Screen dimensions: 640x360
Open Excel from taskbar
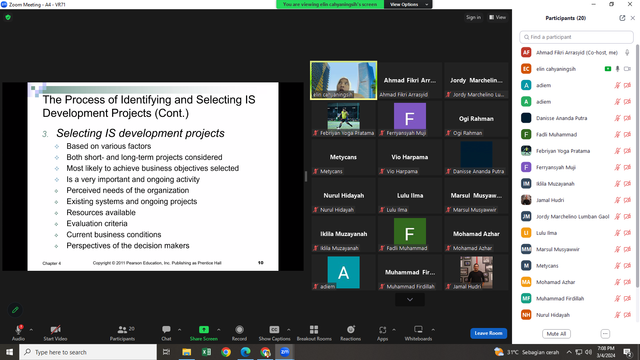pyautogui.click(x=207, y=352)
